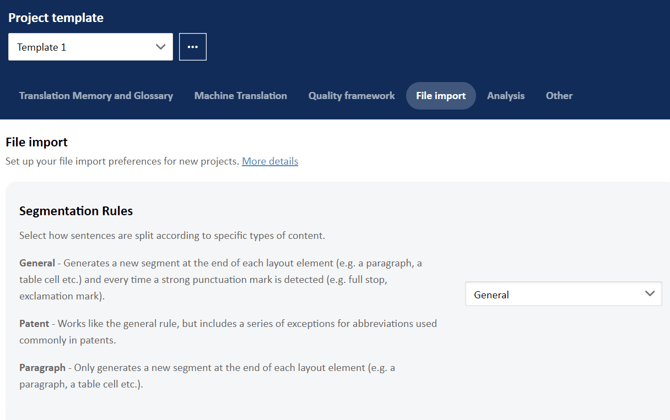Click the chevron arrow beside Template 1
The image size is (670, 420).
point(160,47)
